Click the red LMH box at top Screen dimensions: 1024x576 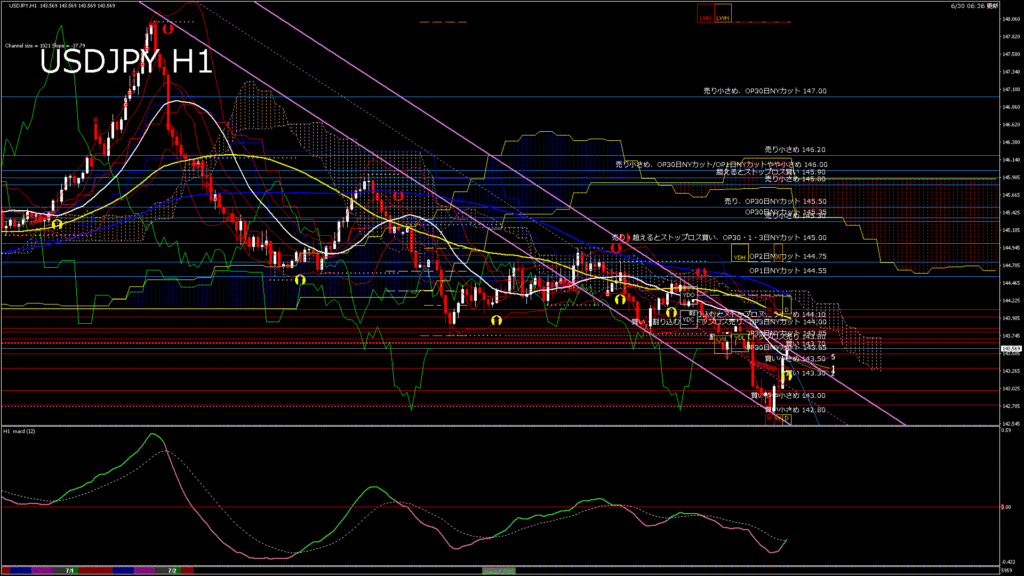(x=705, y=14)
